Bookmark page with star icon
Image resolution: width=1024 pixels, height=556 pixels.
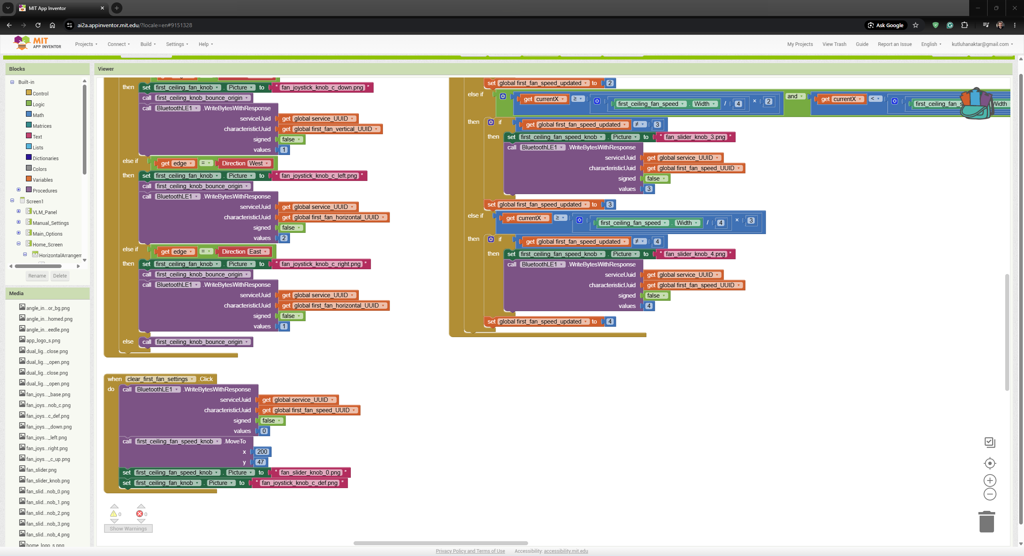[x=916, y=25]
